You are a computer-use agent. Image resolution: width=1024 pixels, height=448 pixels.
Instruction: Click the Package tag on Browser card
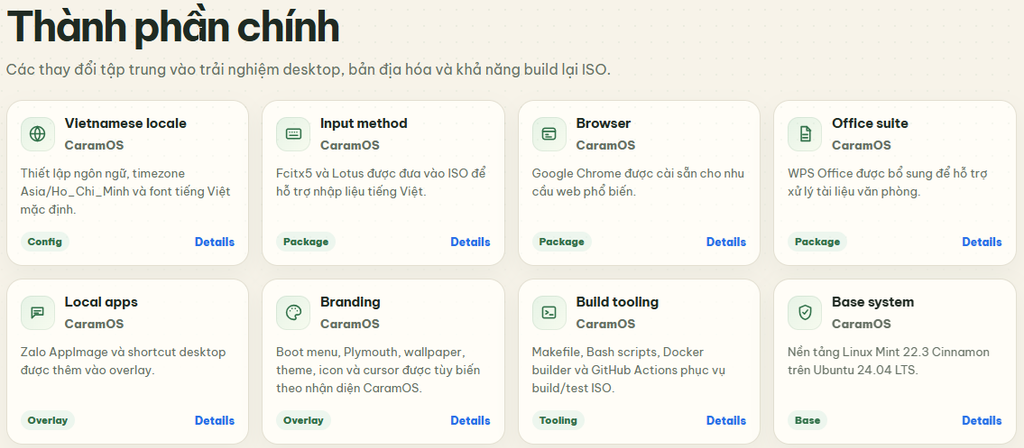(x=562, y=242)
